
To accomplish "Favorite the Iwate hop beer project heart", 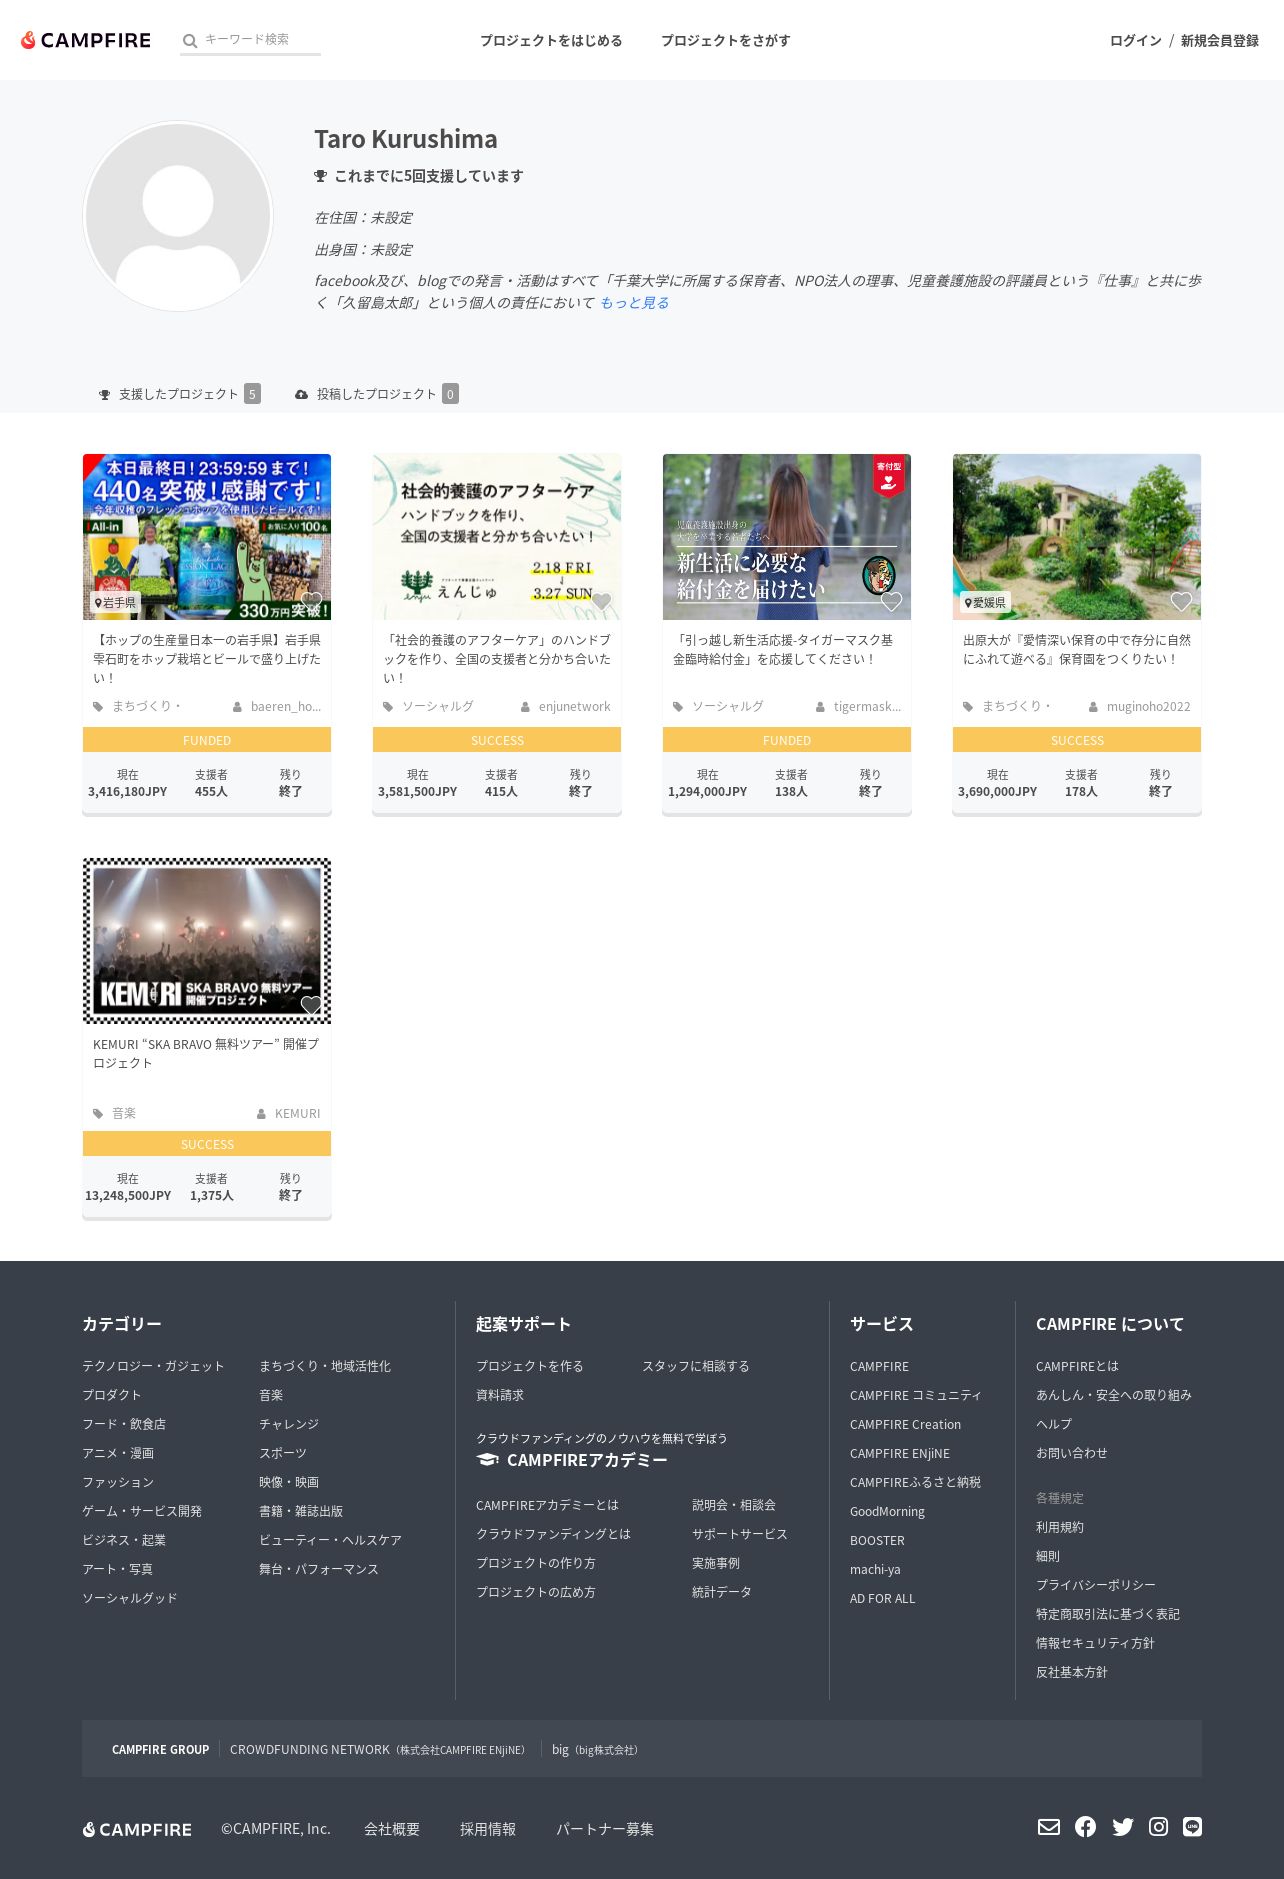I will [311, 602].
